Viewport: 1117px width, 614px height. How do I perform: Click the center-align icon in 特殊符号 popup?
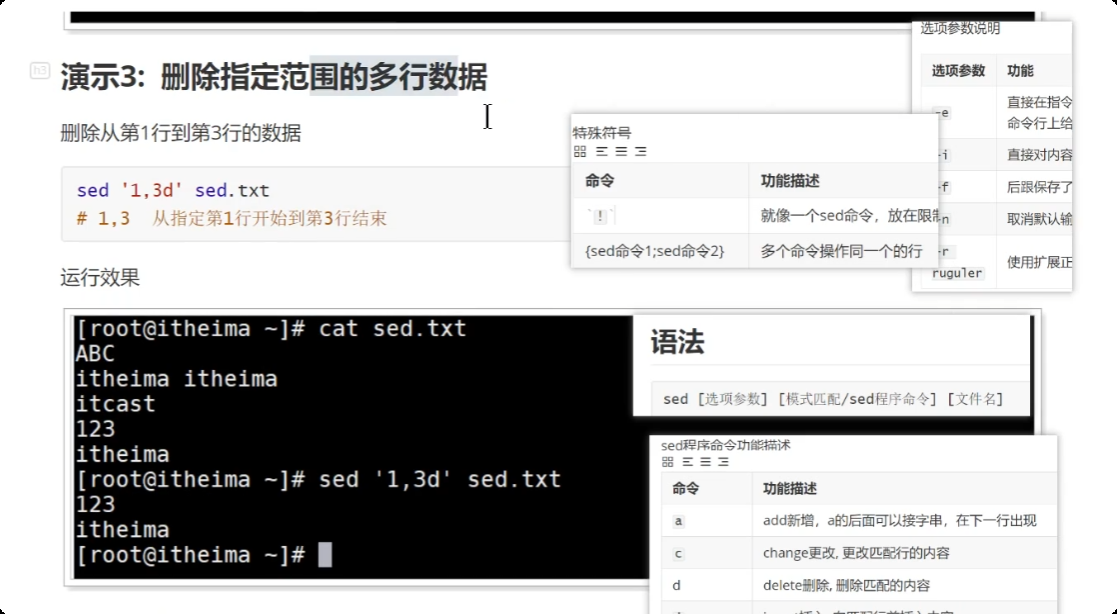pos(621,151)
